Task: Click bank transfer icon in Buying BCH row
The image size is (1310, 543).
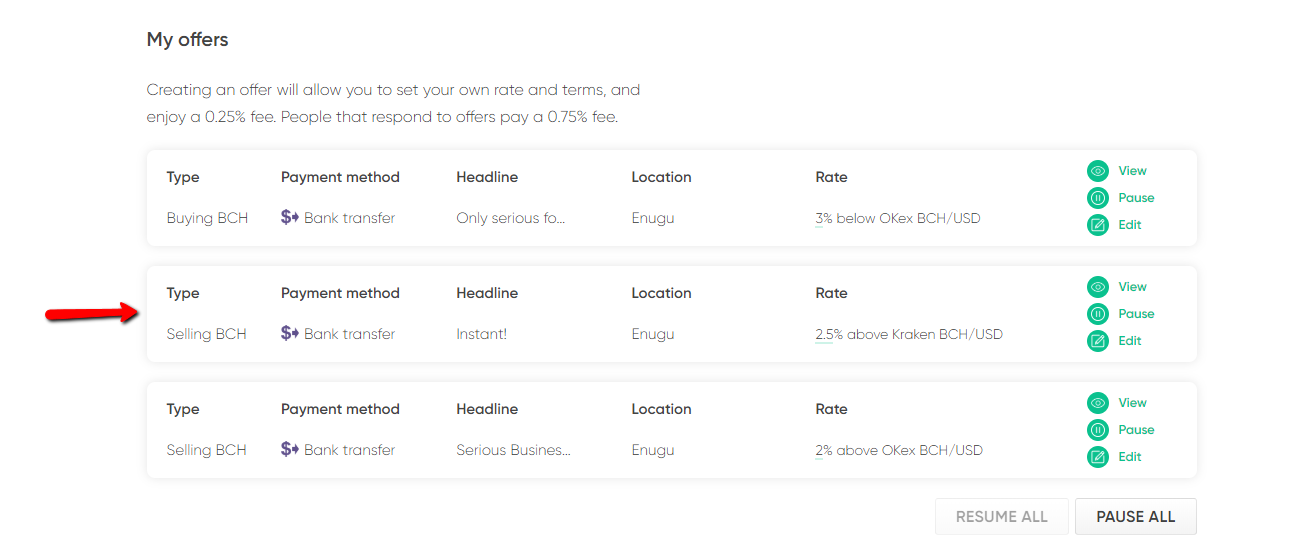Action: pos(290,217)
